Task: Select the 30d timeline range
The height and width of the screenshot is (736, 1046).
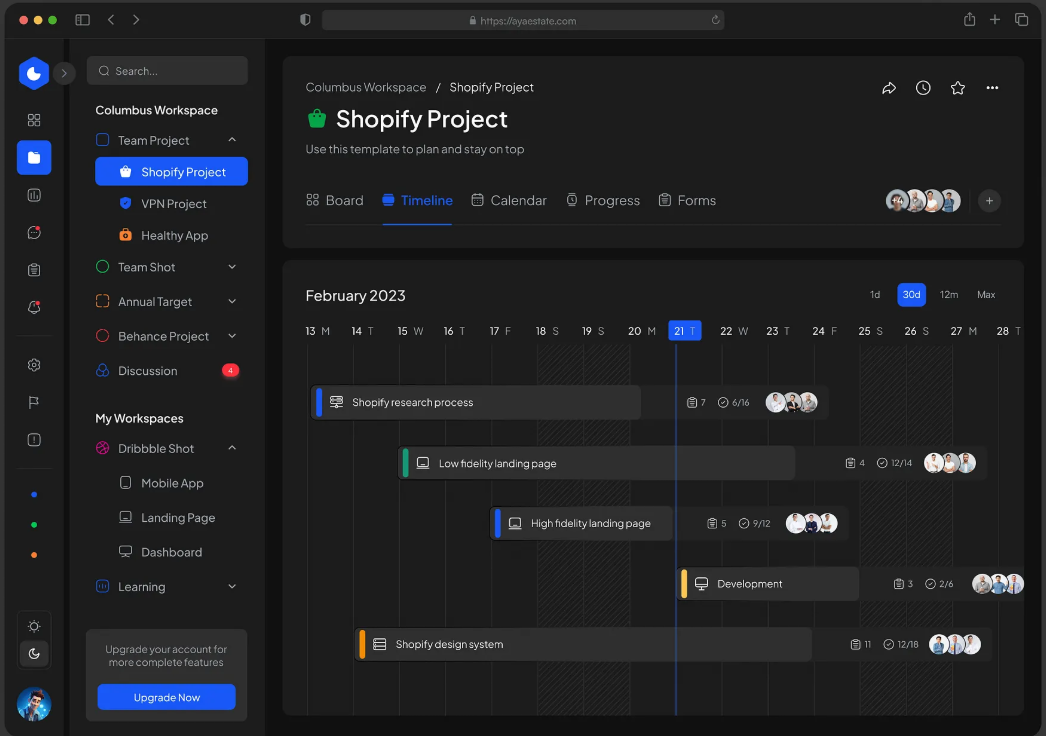Action: [x=911, y=295]
